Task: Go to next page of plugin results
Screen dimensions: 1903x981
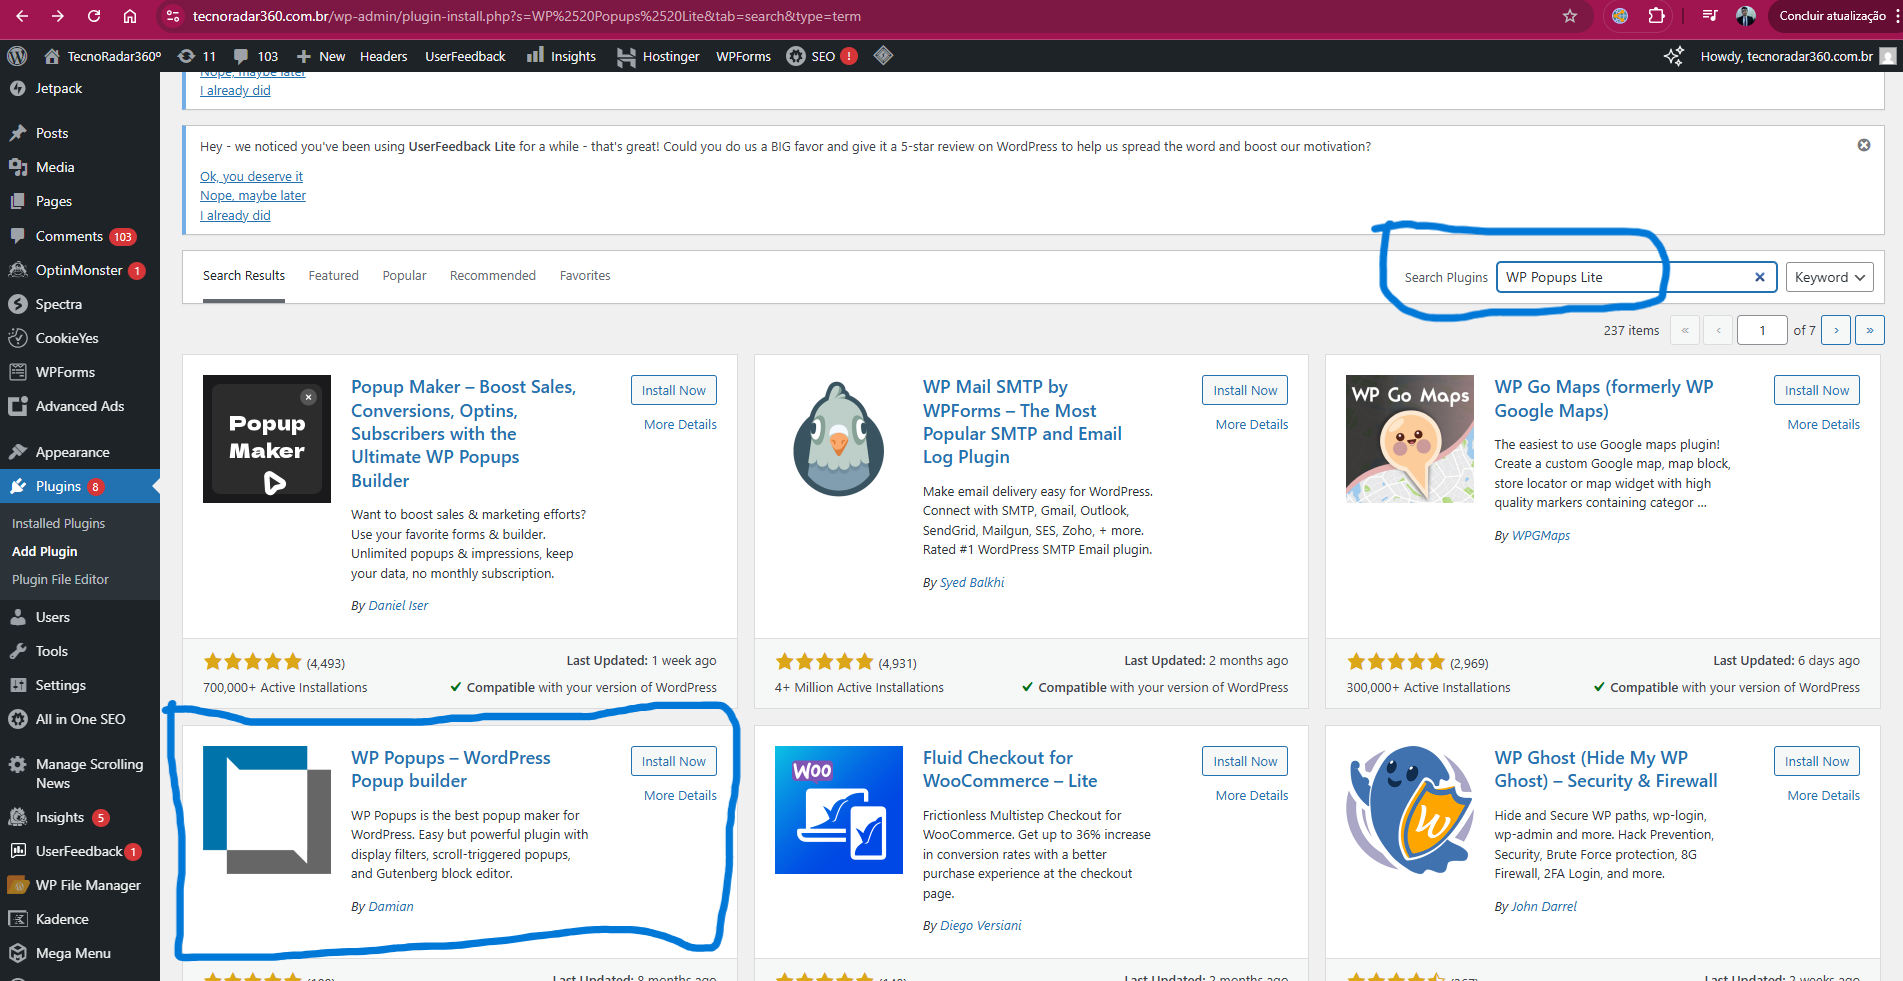Action: (1835, 330)
